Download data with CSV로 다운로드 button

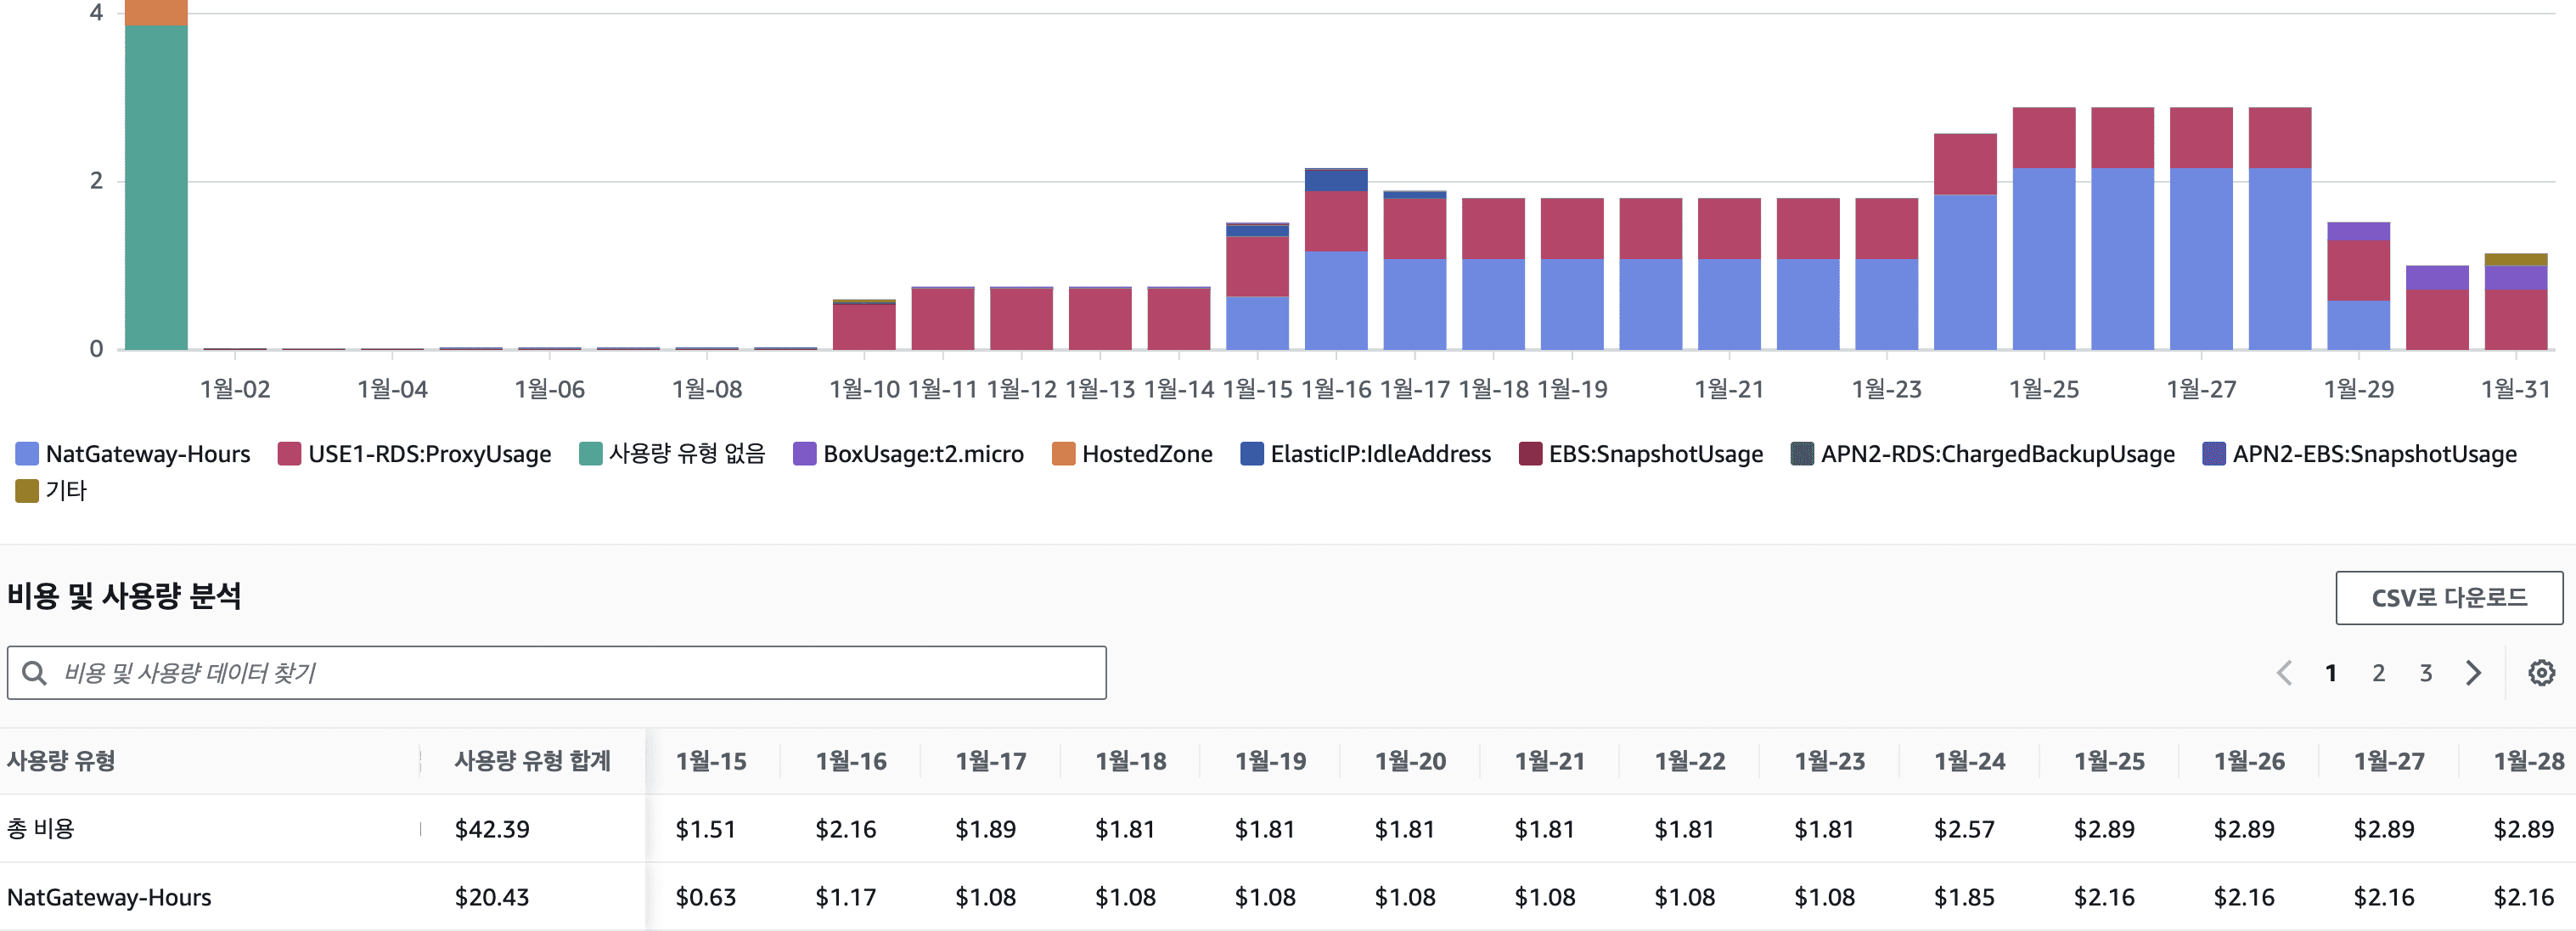(x=2449, y=598)
